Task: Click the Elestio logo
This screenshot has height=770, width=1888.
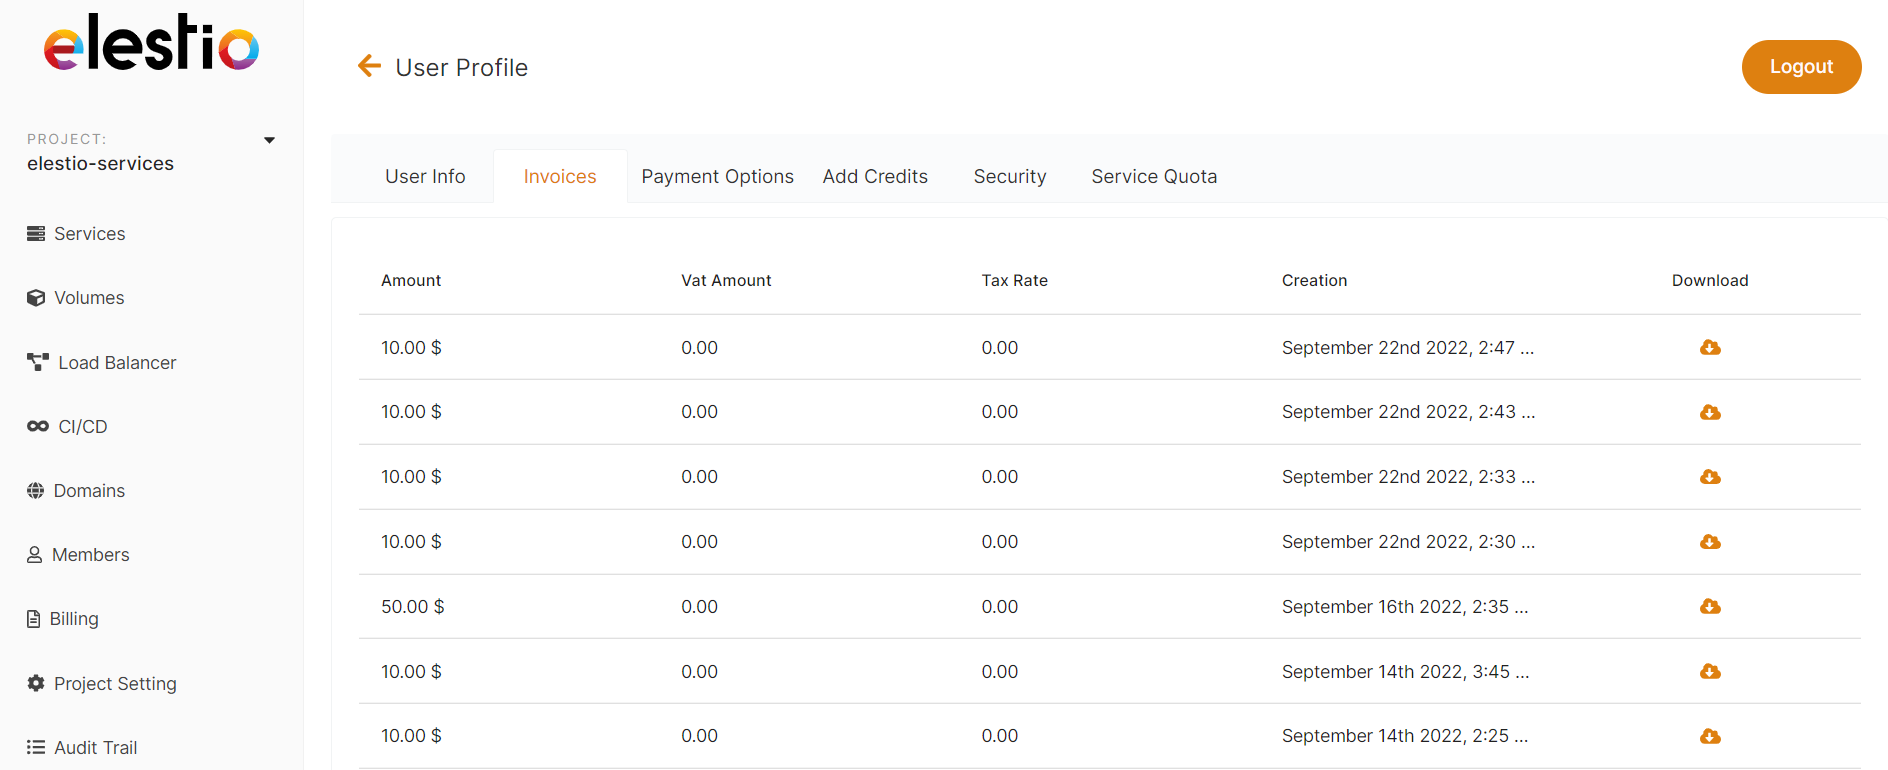Action: (x=151, y=44)
